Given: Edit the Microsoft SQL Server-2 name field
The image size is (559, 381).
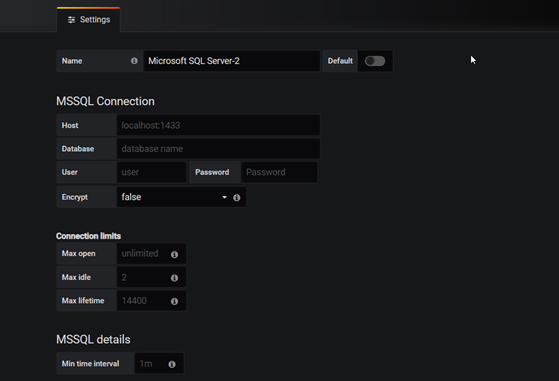Looking at the screenshot, I should [231, 61].
